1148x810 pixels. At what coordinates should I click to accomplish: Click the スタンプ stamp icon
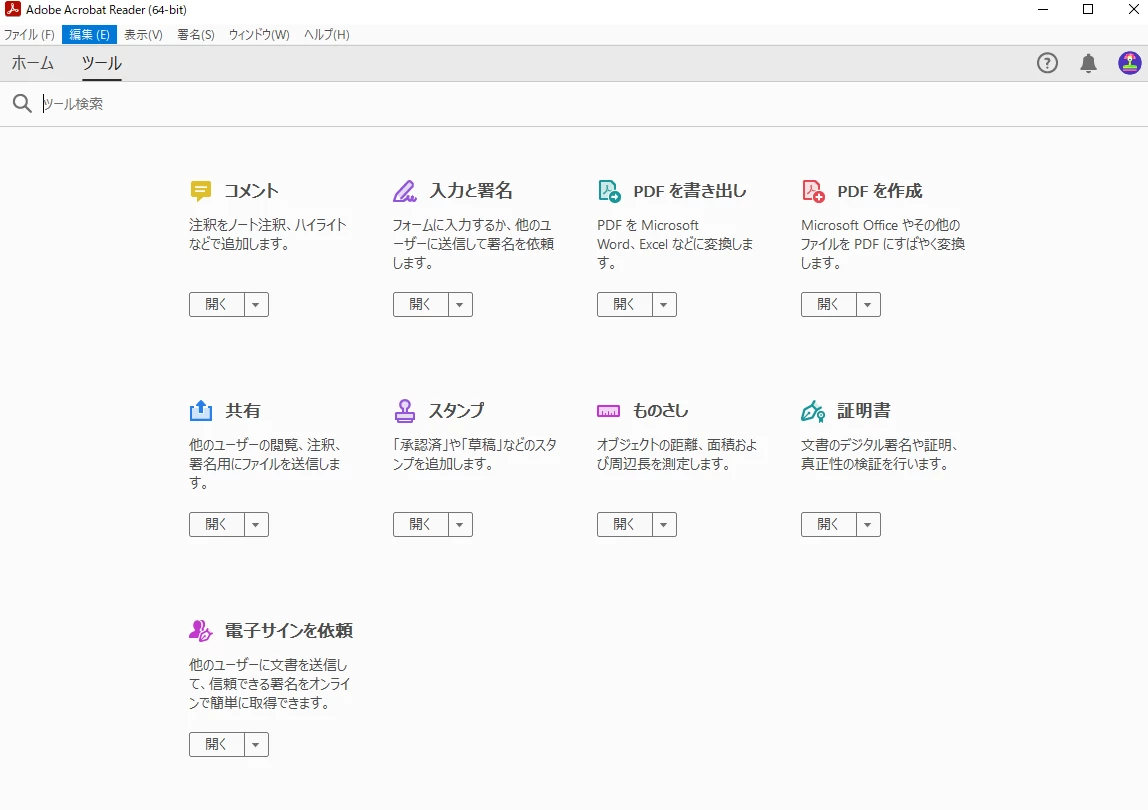point(405,411)
